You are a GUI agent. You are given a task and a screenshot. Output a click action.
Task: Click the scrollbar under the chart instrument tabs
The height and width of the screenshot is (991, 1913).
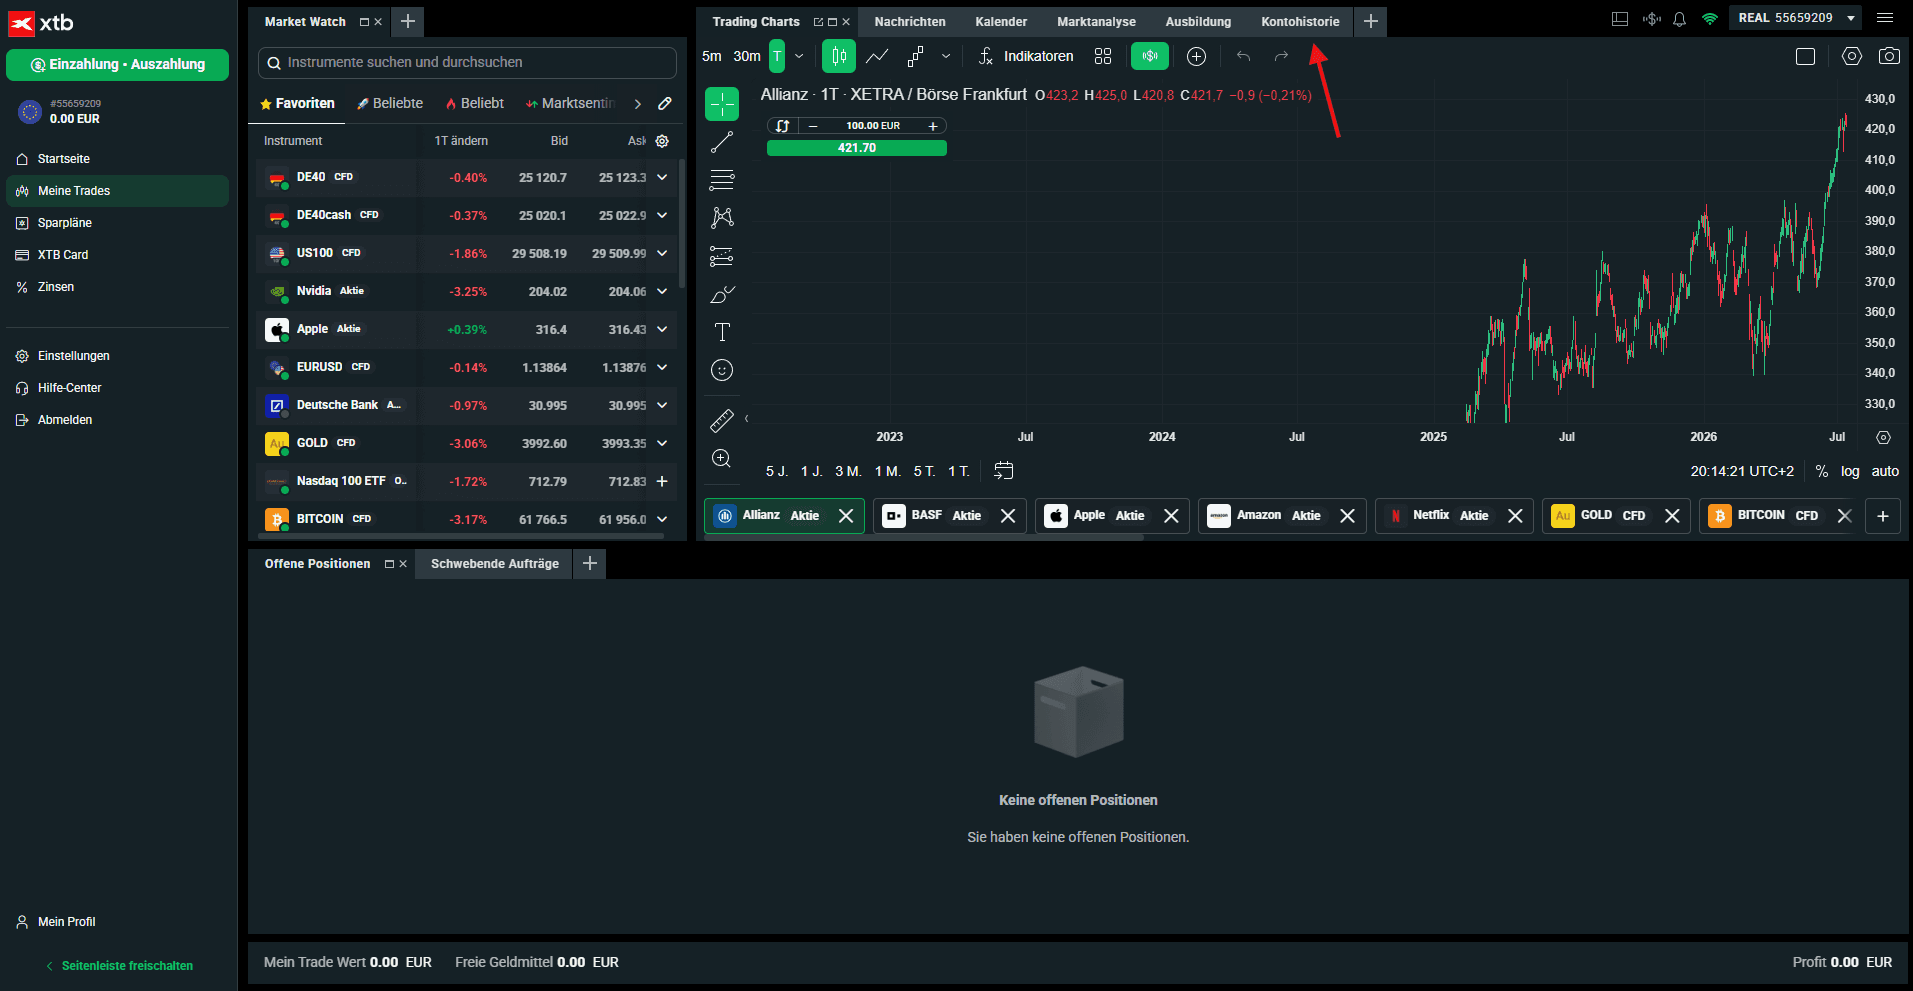(x=924, y=537)
